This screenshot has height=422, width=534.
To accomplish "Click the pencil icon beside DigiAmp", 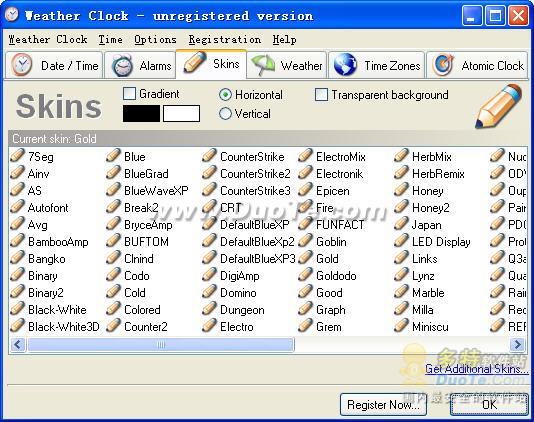I will pyautogui.click(x=209, y=275).
